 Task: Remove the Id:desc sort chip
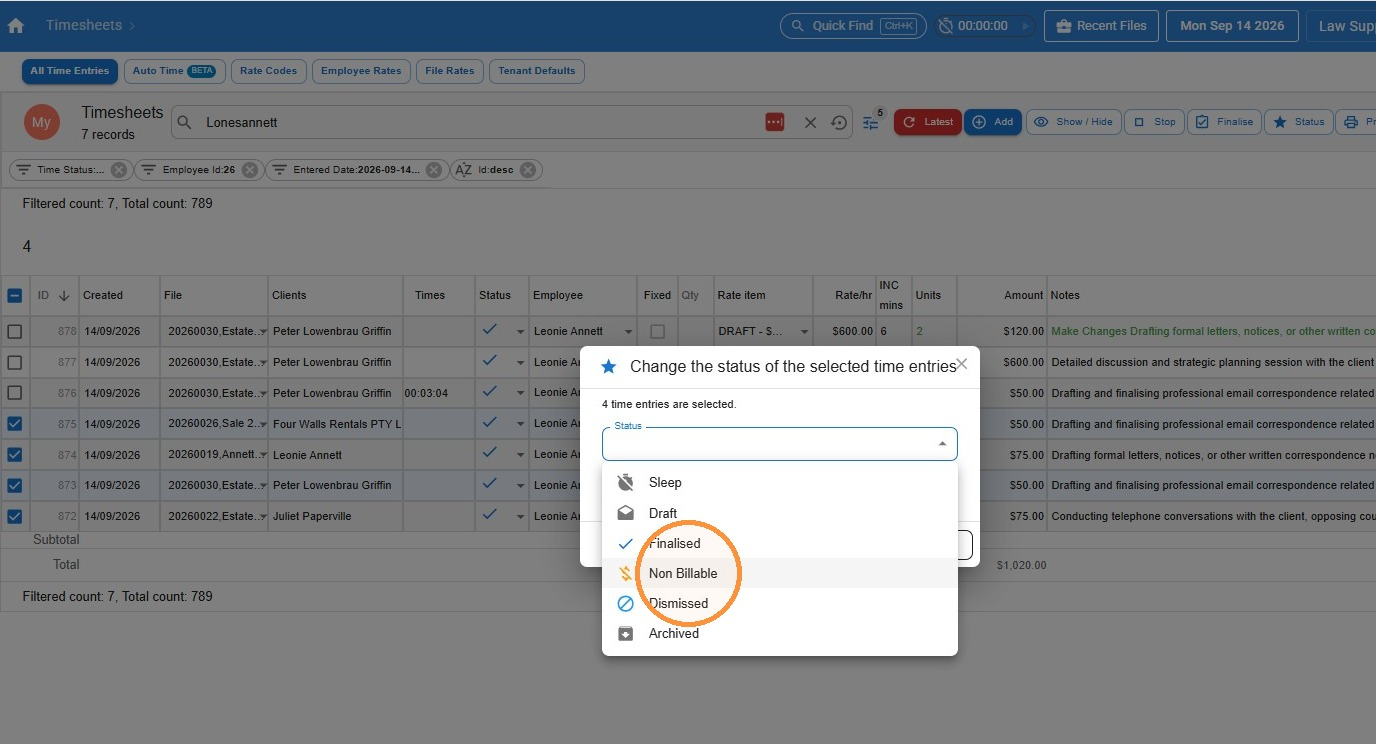pyautogui.click(x=529, y=170)
